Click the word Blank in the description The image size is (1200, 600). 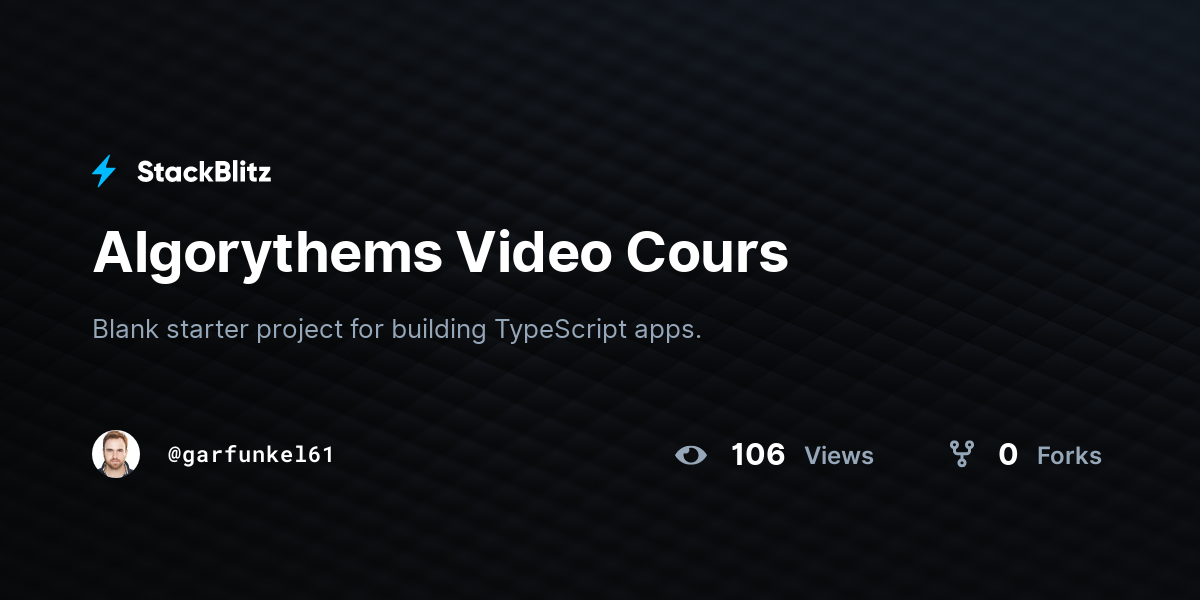point(126,329)
